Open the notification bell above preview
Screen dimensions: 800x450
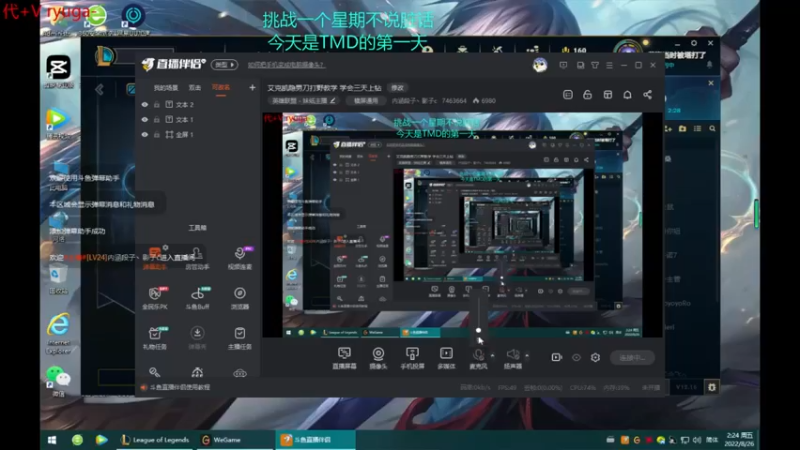628,95
